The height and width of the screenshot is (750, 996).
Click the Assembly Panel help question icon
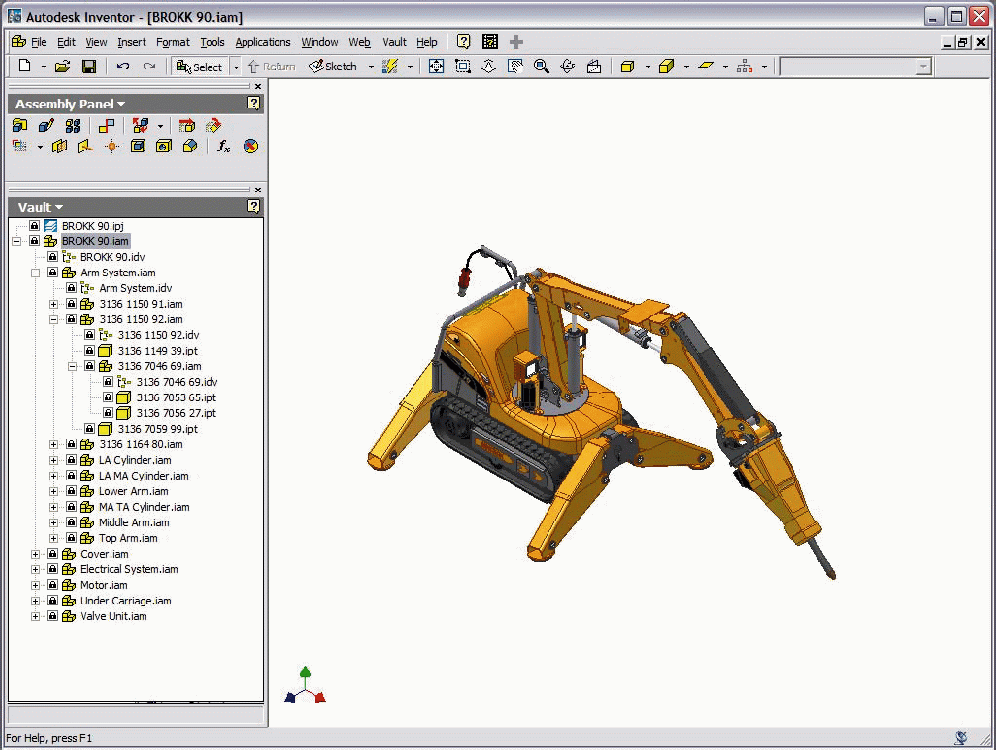(253, 104)
